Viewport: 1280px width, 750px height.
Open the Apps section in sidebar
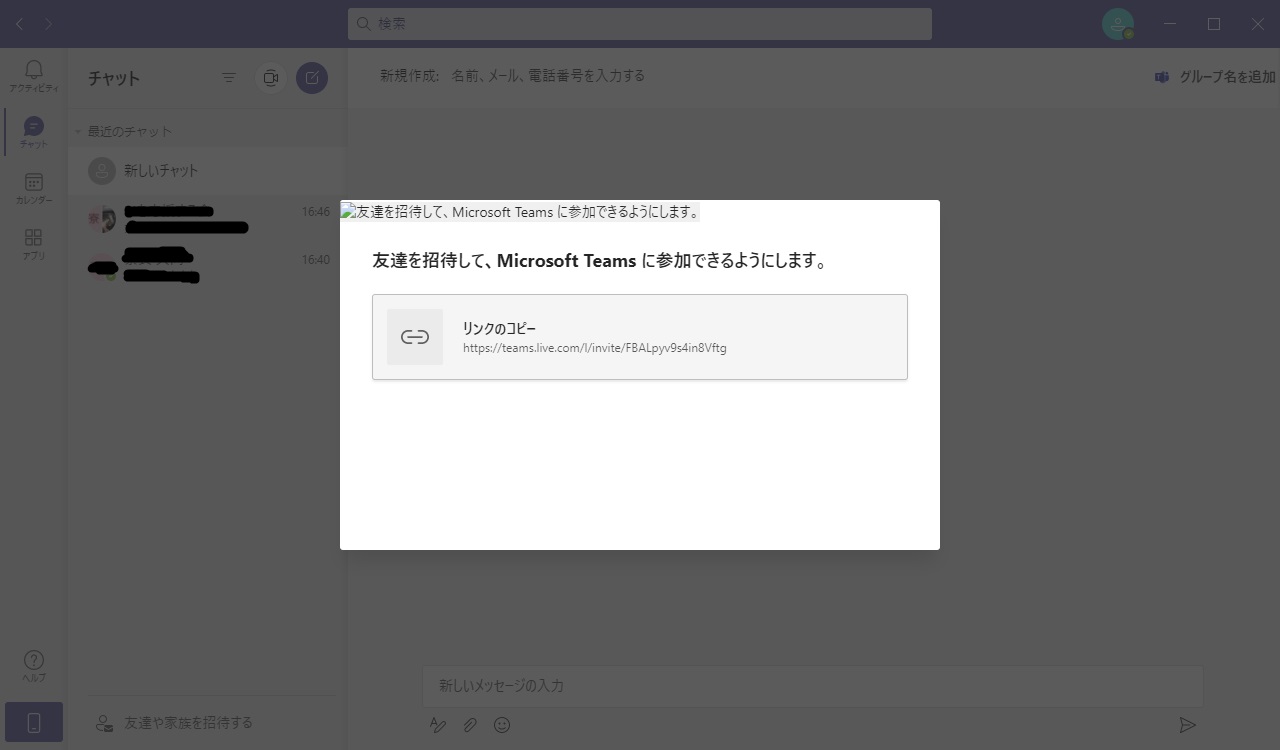click(x=34, y=243)
